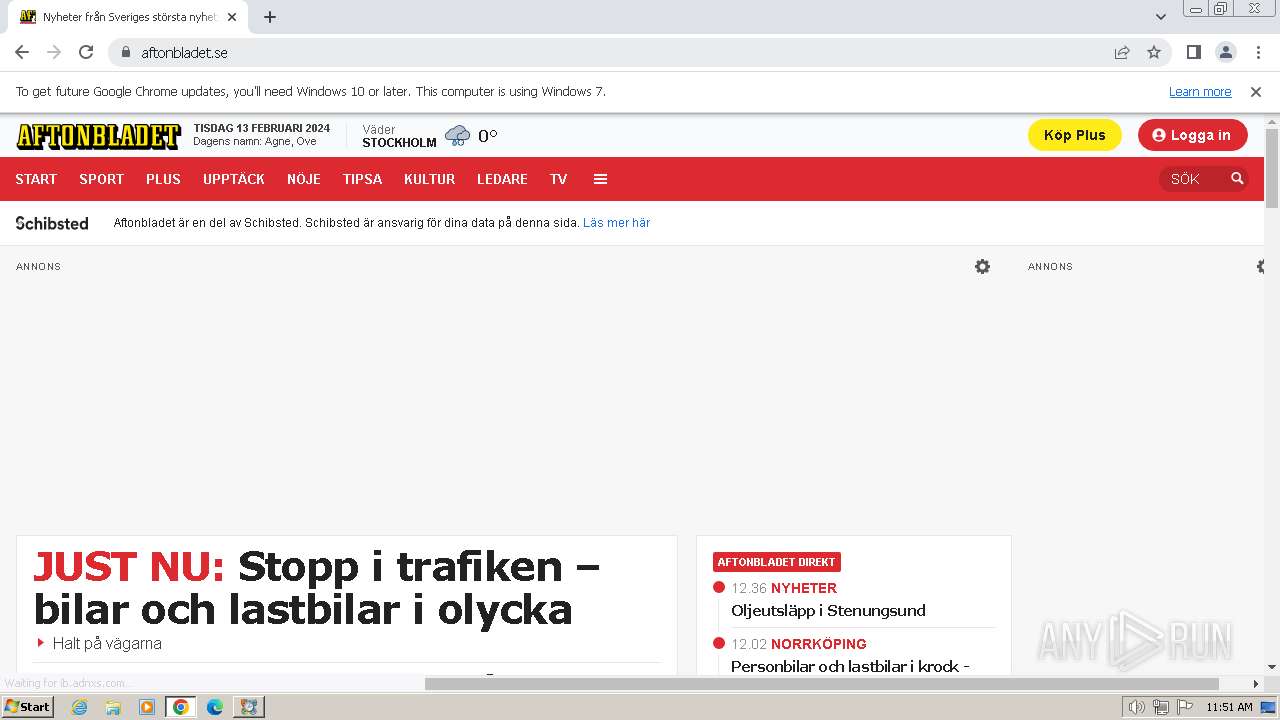Open the TV section

(x=558, y=179)
